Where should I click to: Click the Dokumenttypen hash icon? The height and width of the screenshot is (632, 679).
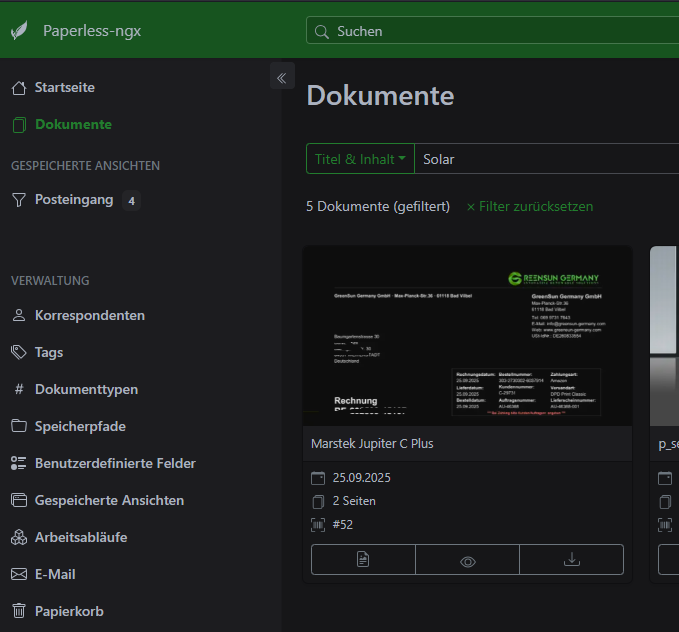point(19,390)
